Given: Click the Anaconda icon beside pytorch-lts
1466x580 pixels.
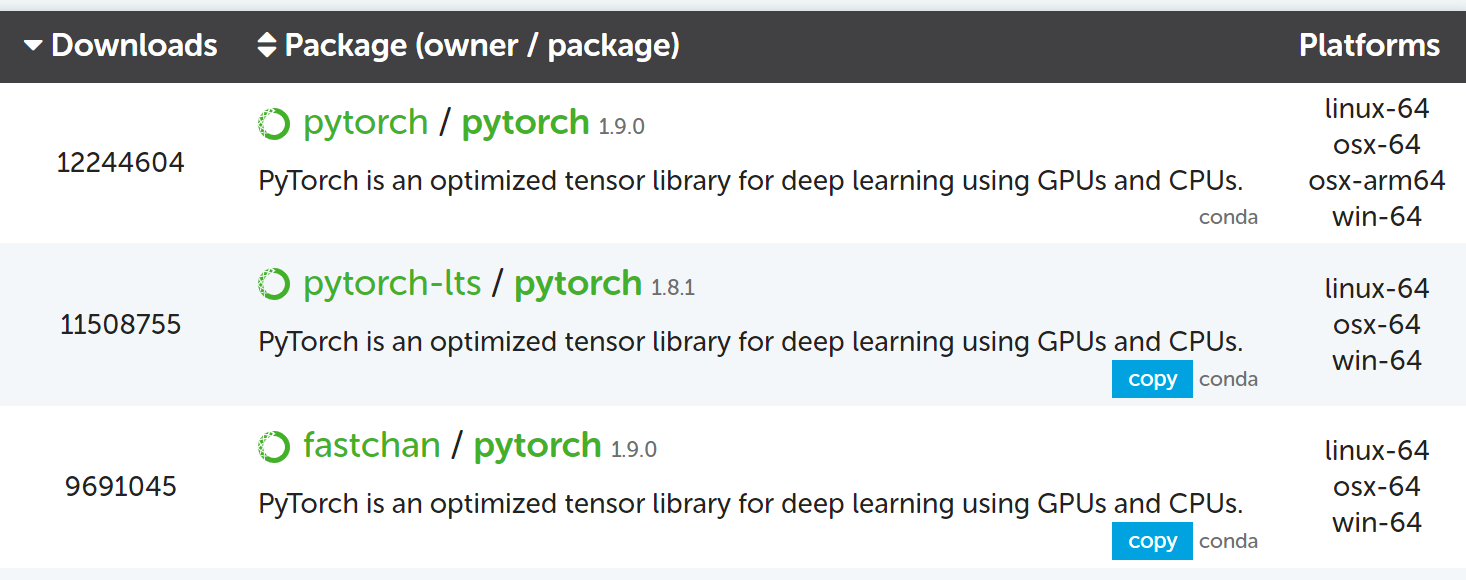Looking at the screenshot, I should click(273, 285).
